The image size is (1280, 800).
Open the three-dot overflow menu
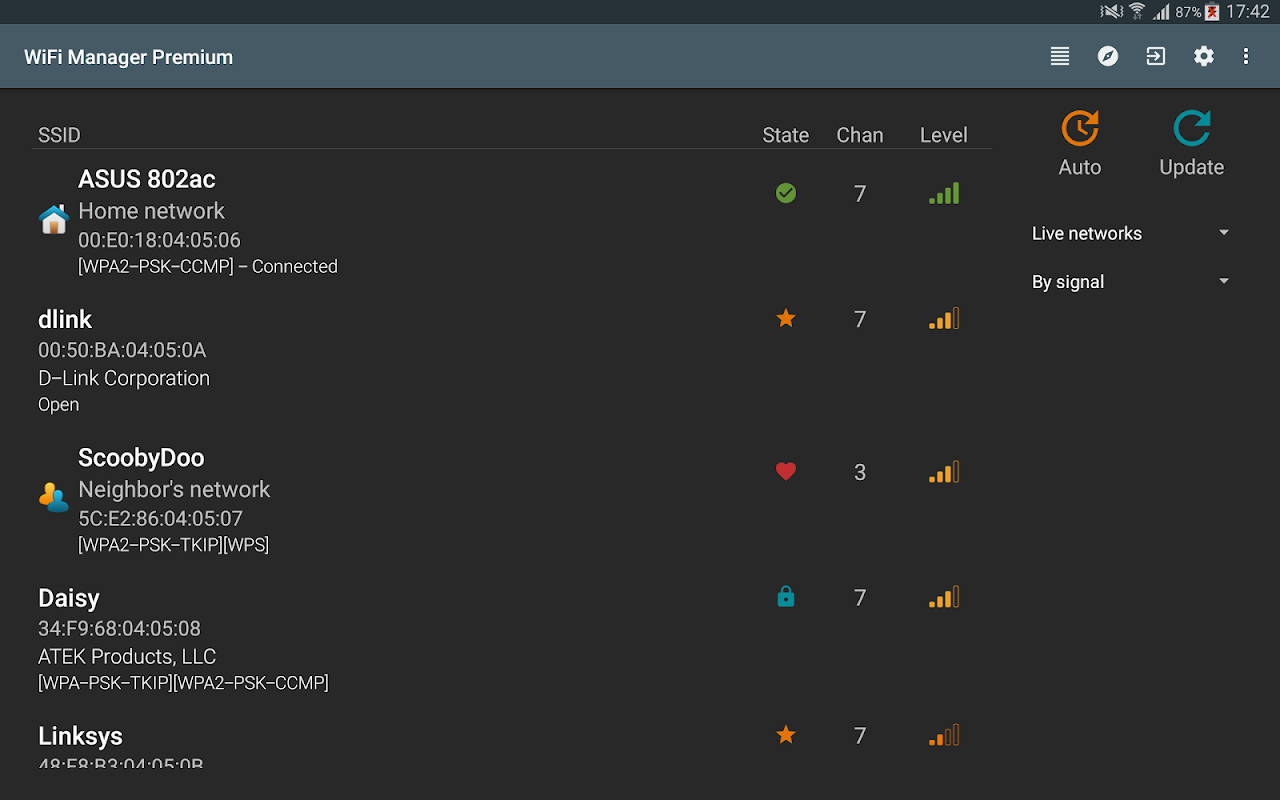pyautogui.click(x=1246, y=57)
